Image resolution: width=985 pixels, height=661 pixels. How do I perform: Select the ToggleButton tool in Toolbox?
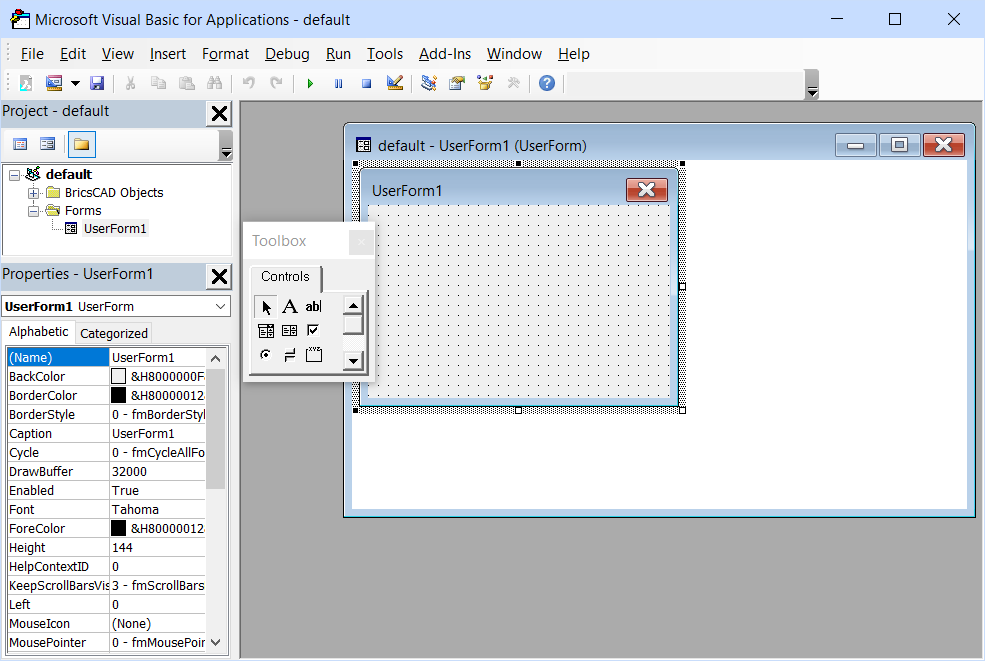click(290, 355)
